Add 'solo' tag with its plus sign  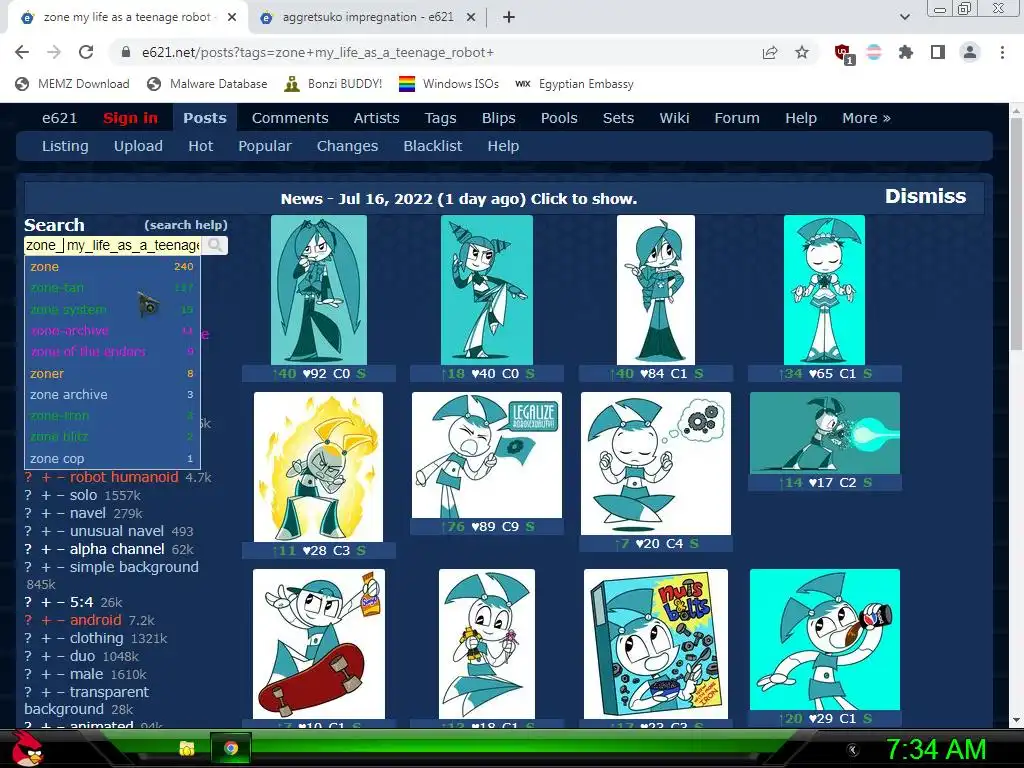[46, 496]
